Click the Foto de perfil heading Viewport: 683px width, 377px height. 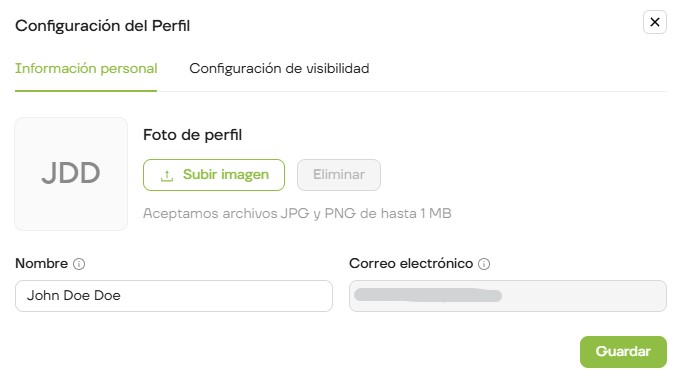193,135
